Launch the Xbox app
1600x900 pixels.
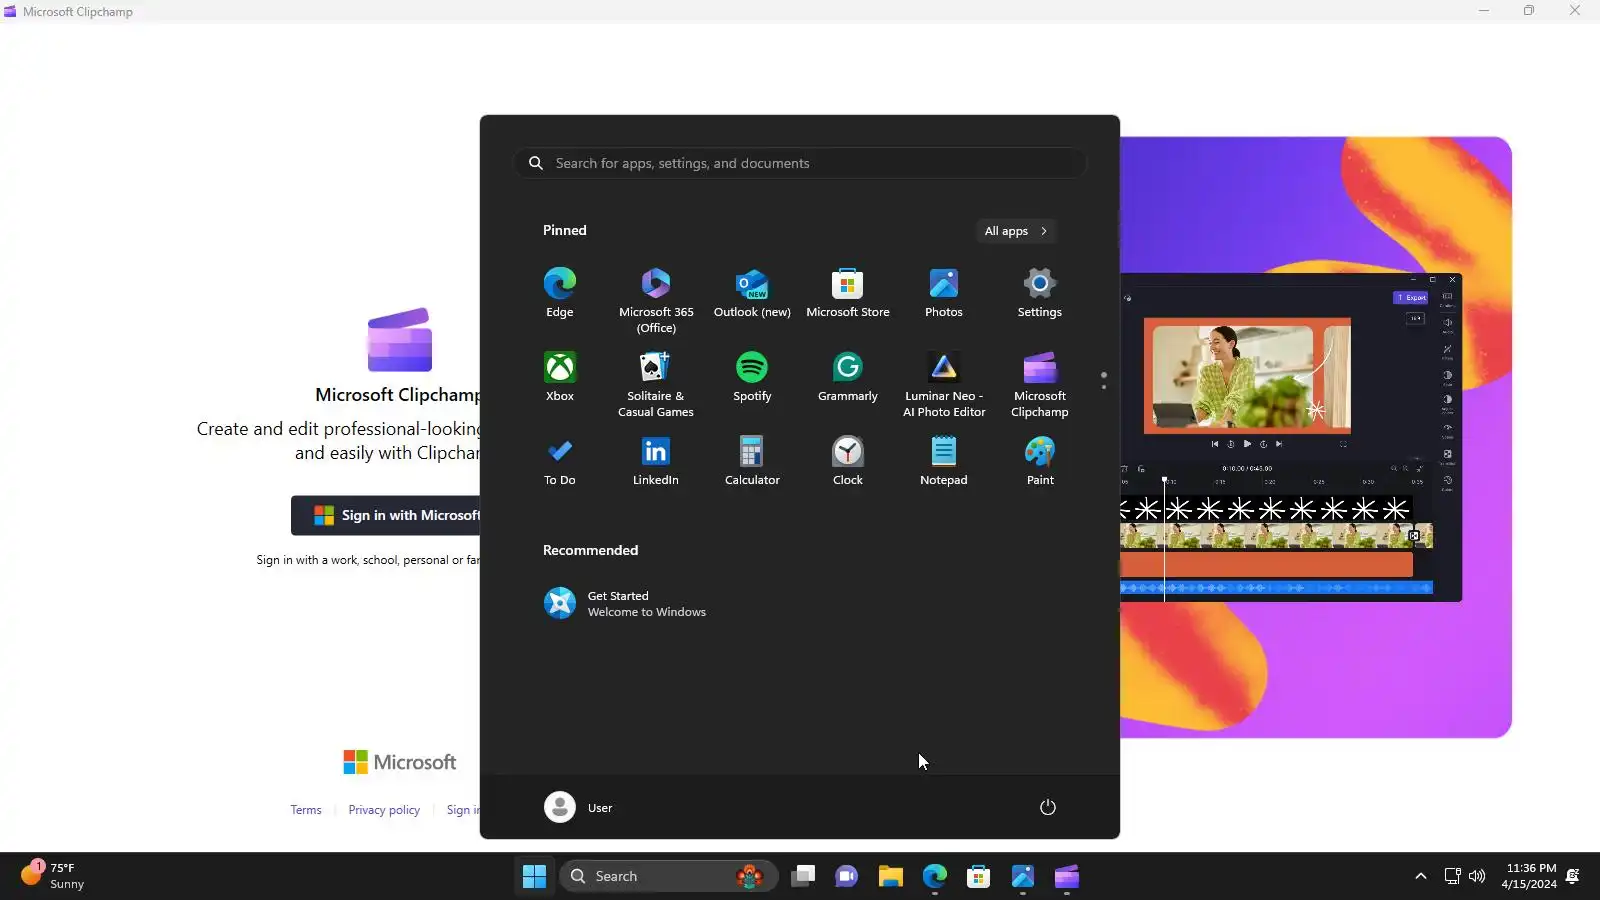560,377
